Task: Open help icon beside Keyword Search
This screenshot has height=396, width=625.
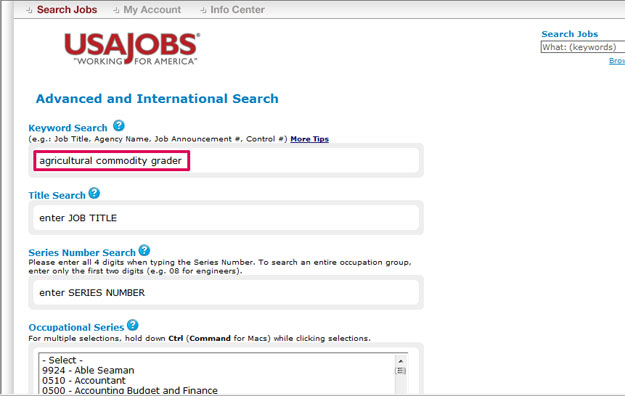Action: point(118,126)
